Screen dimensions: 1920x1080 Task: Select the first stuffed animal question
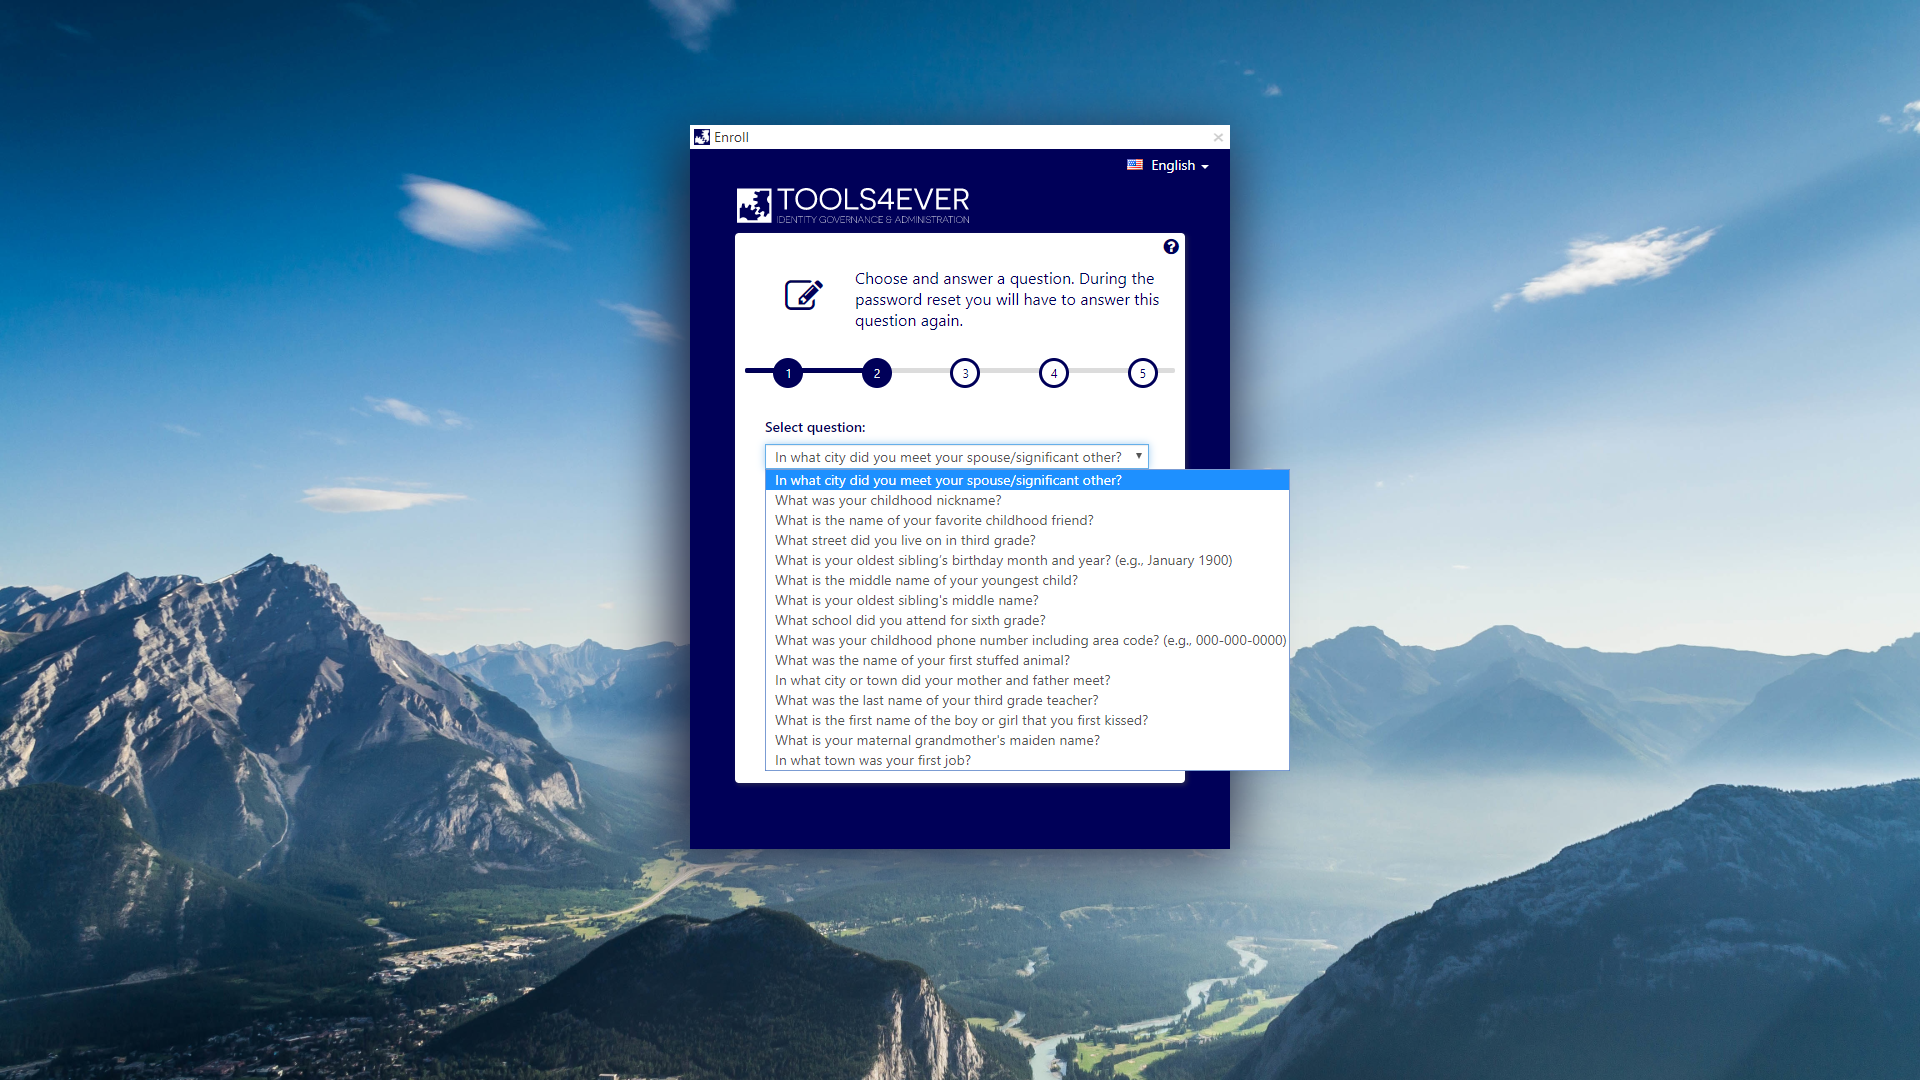[x=922, y=660]
